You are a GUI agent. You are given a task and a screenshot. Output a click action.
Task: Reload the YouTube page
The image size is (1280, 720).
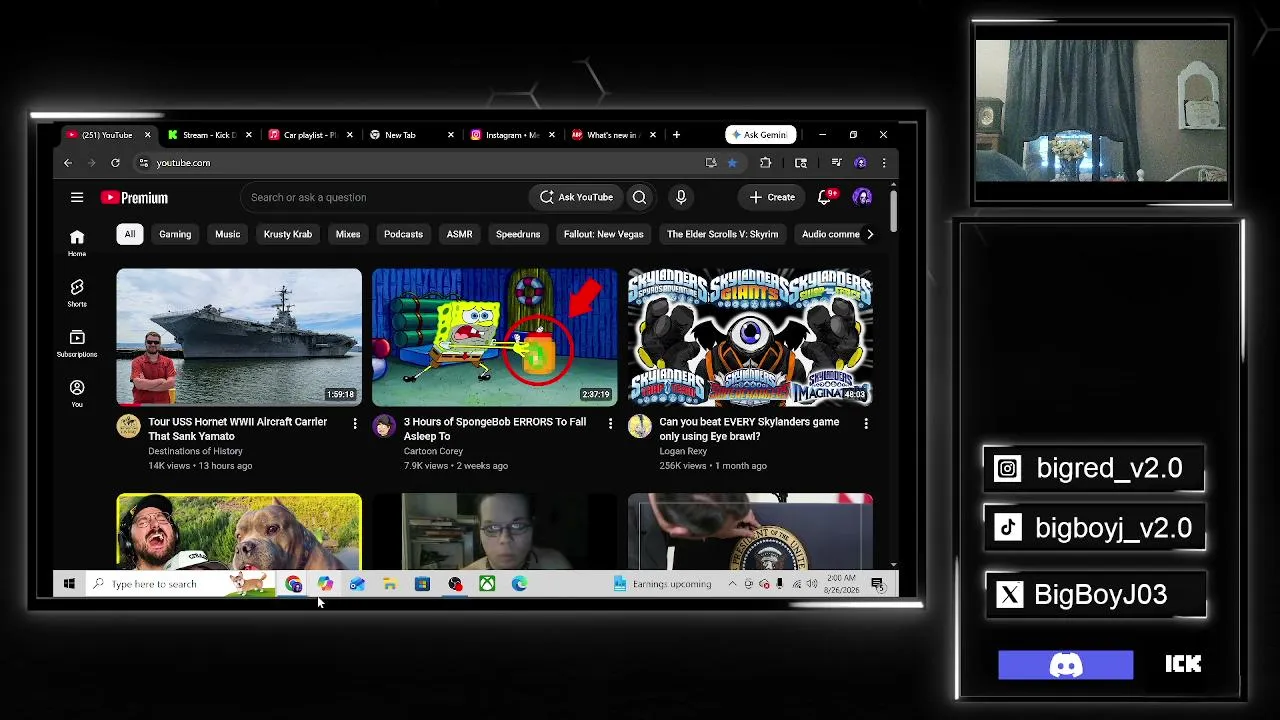click(115, 163)
